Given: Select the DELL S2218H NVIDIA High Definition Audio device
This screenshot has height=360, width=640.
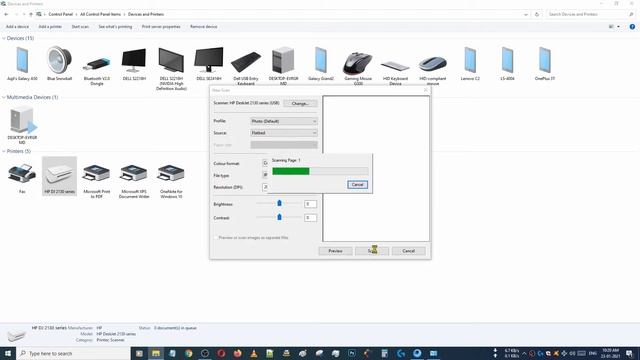Looking at the screenshot, I should (171, 69).
